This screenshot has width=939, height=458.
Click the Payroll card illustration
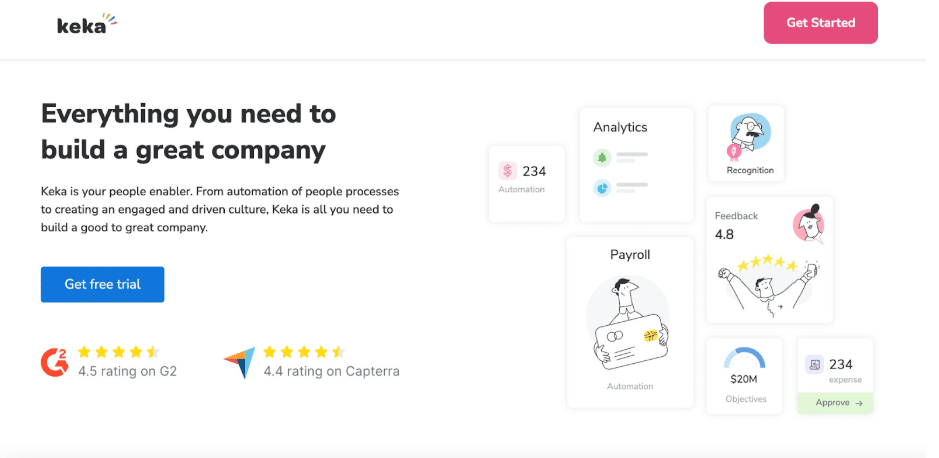click(630, 323)
